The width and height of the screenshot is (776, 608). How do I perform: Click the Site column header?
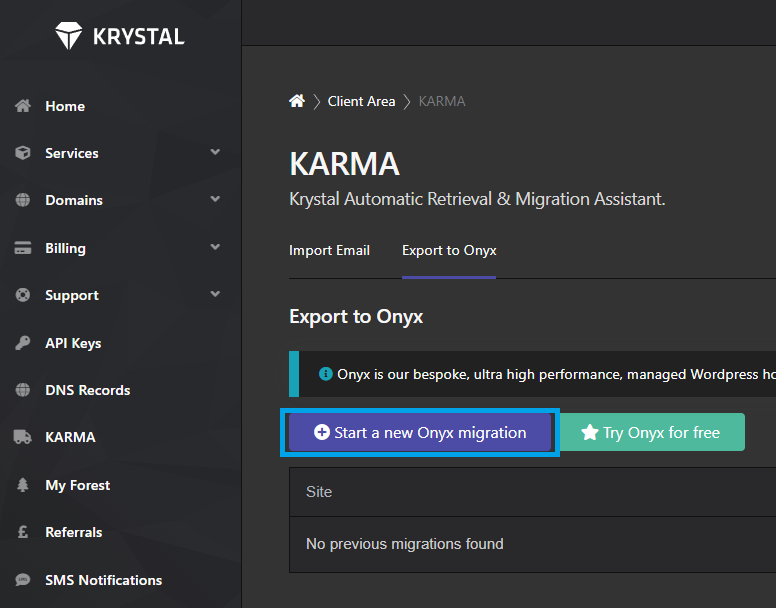pos(319,492)
